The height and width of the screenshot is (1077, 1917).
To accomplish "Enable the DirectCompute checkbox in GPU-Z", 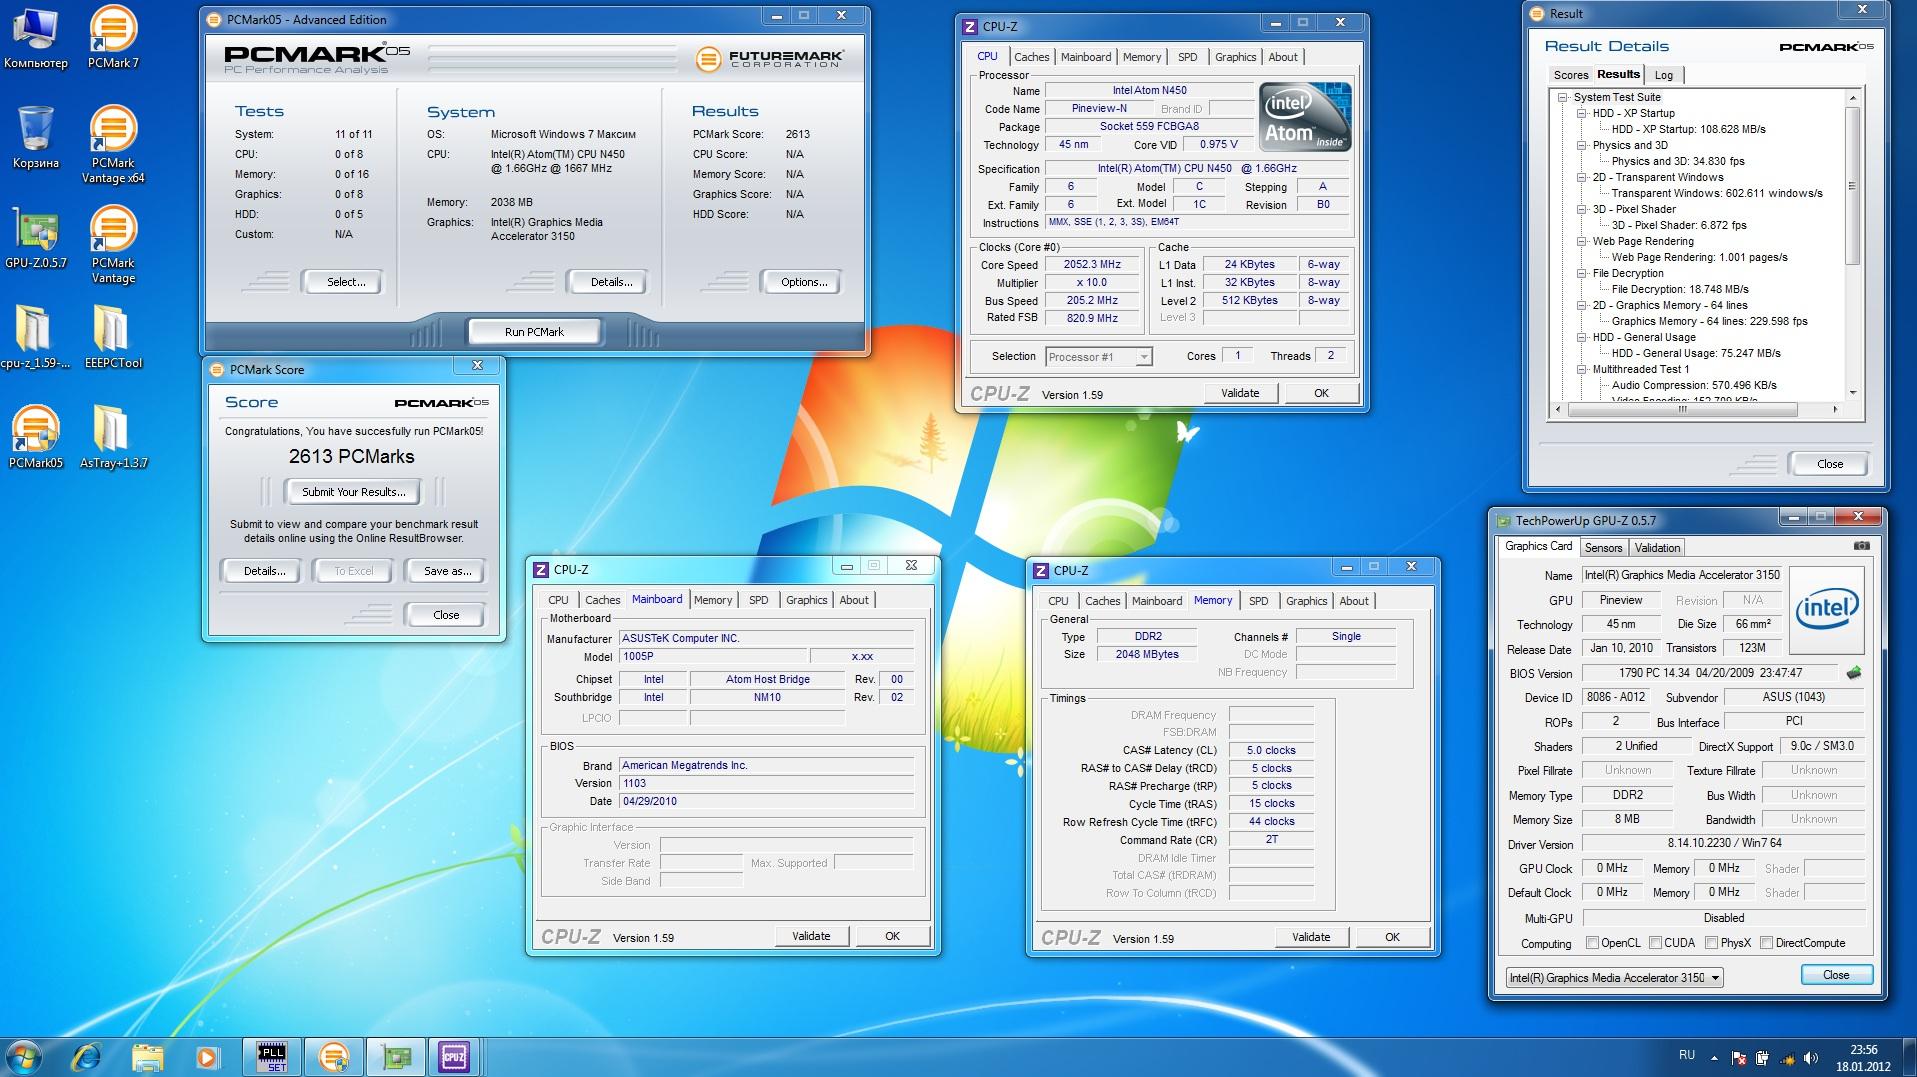I will coord(1766,943).
